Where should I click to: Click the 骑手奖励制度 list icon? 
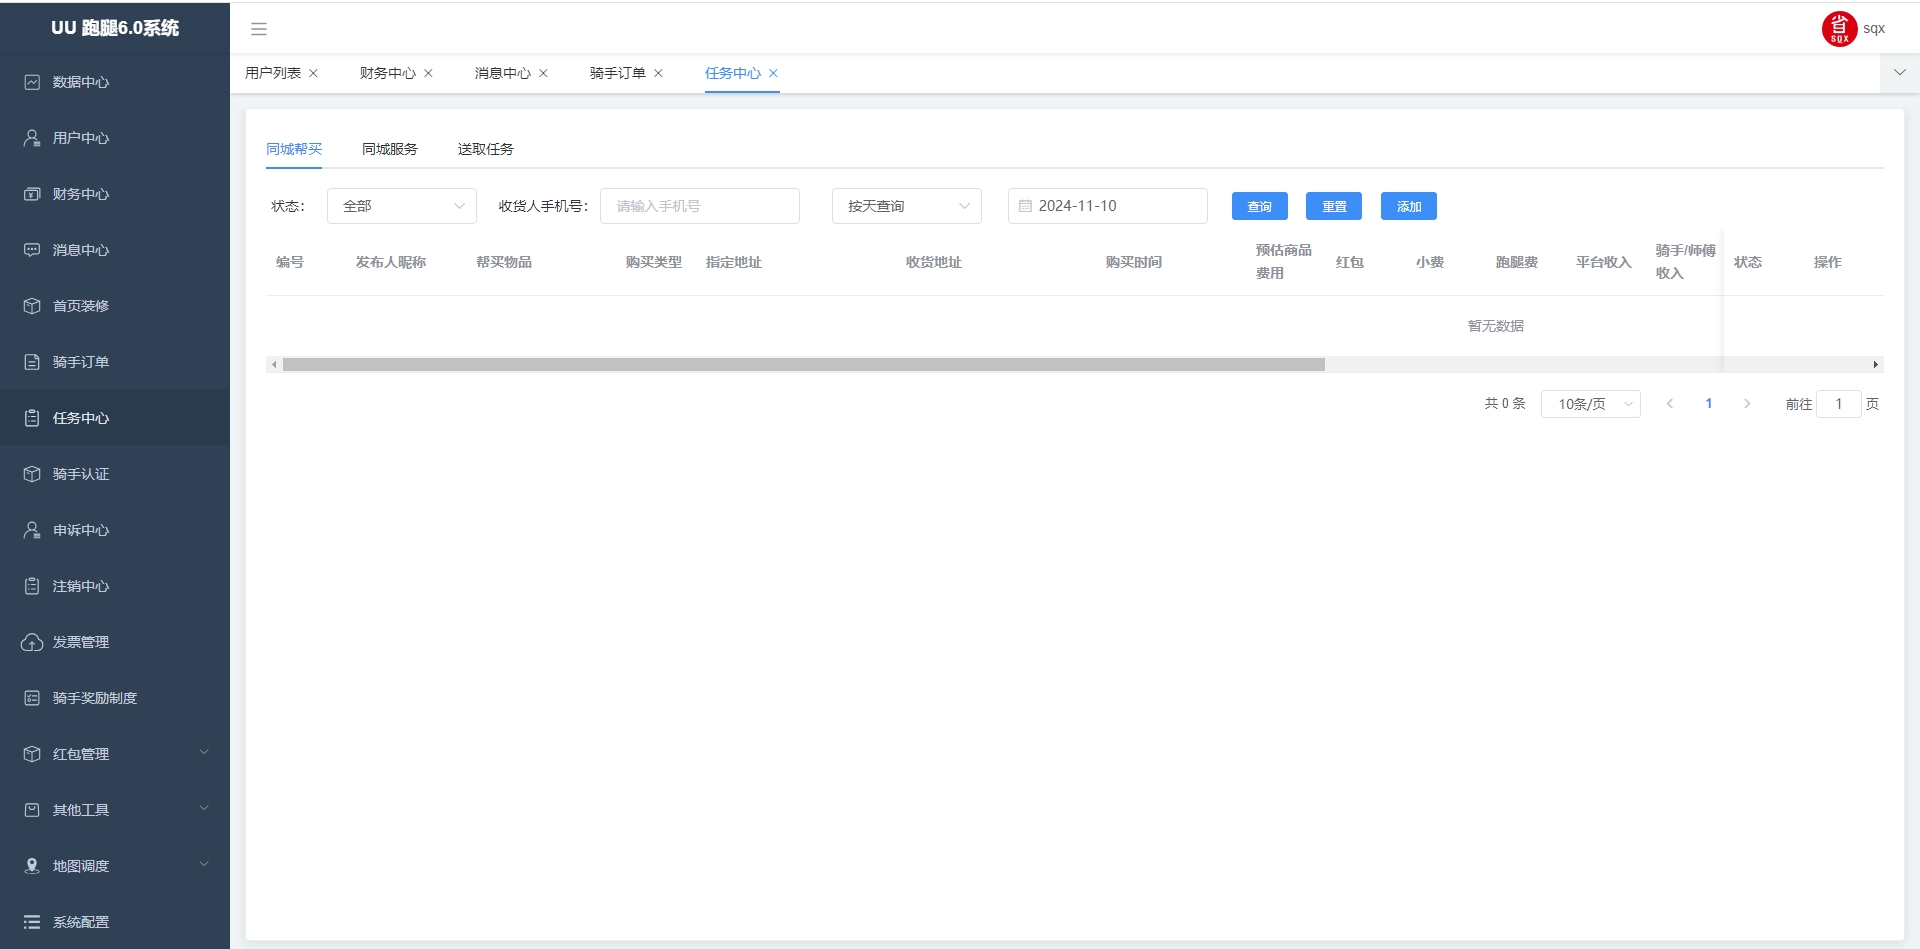(32, 698)
